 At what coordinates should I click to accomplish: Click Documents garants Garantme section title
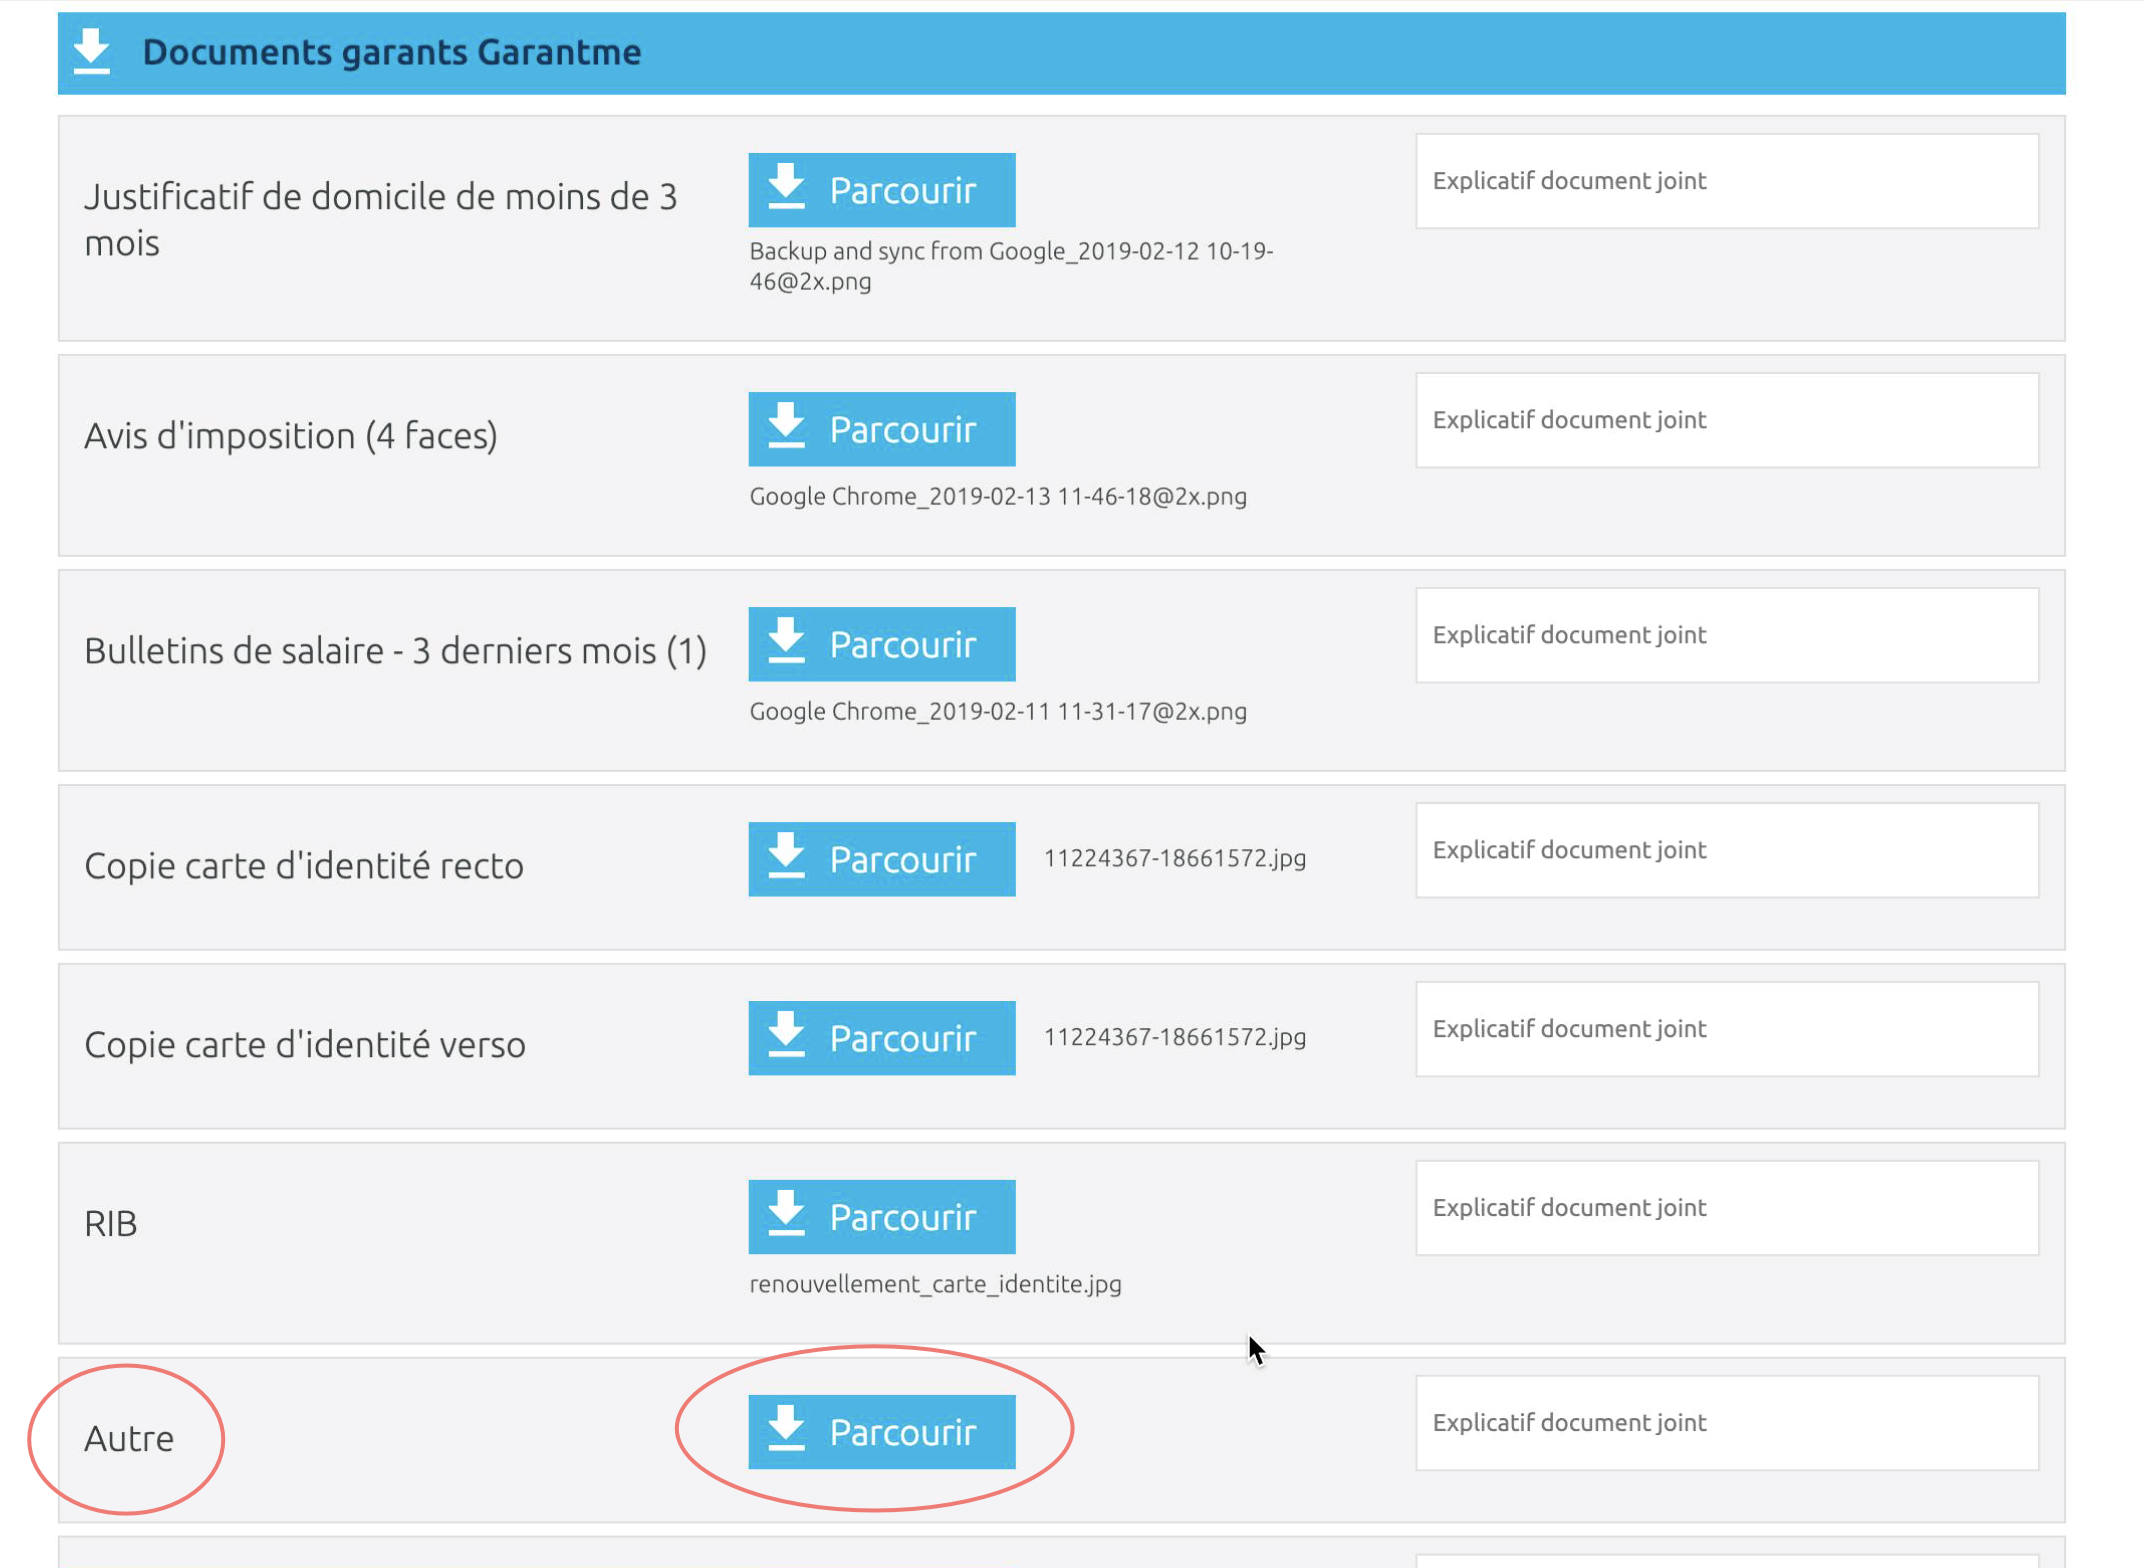pos(392,52)
